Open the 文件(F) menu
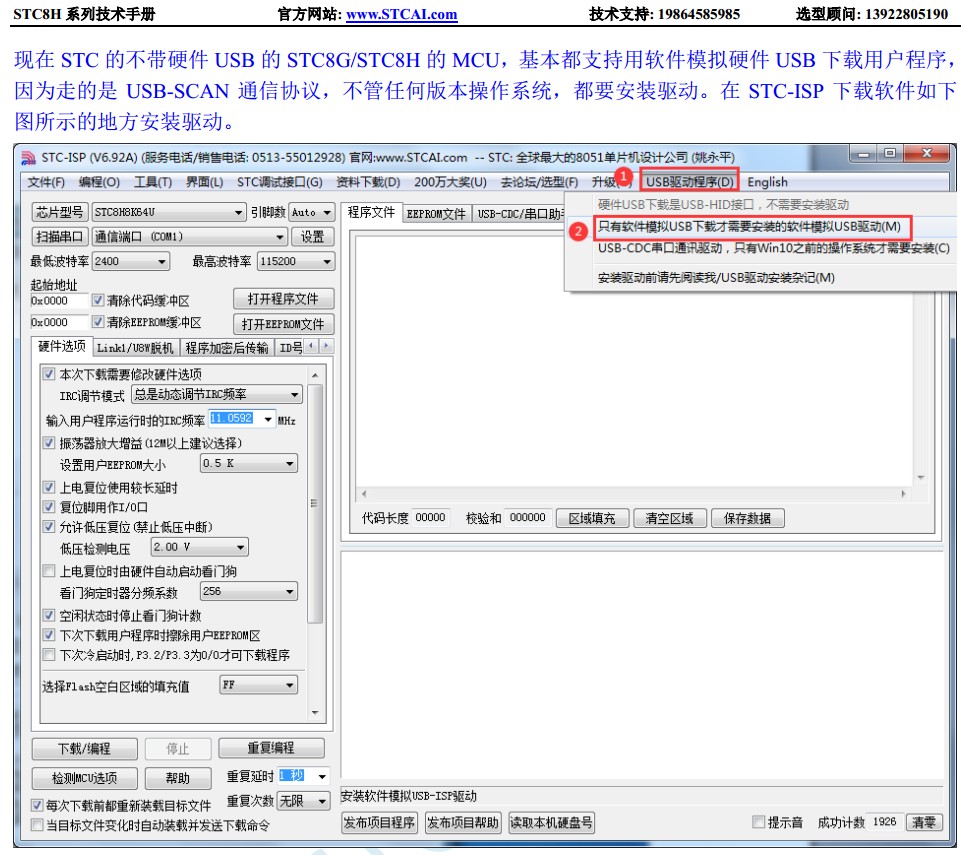 [x=46, y=182]
